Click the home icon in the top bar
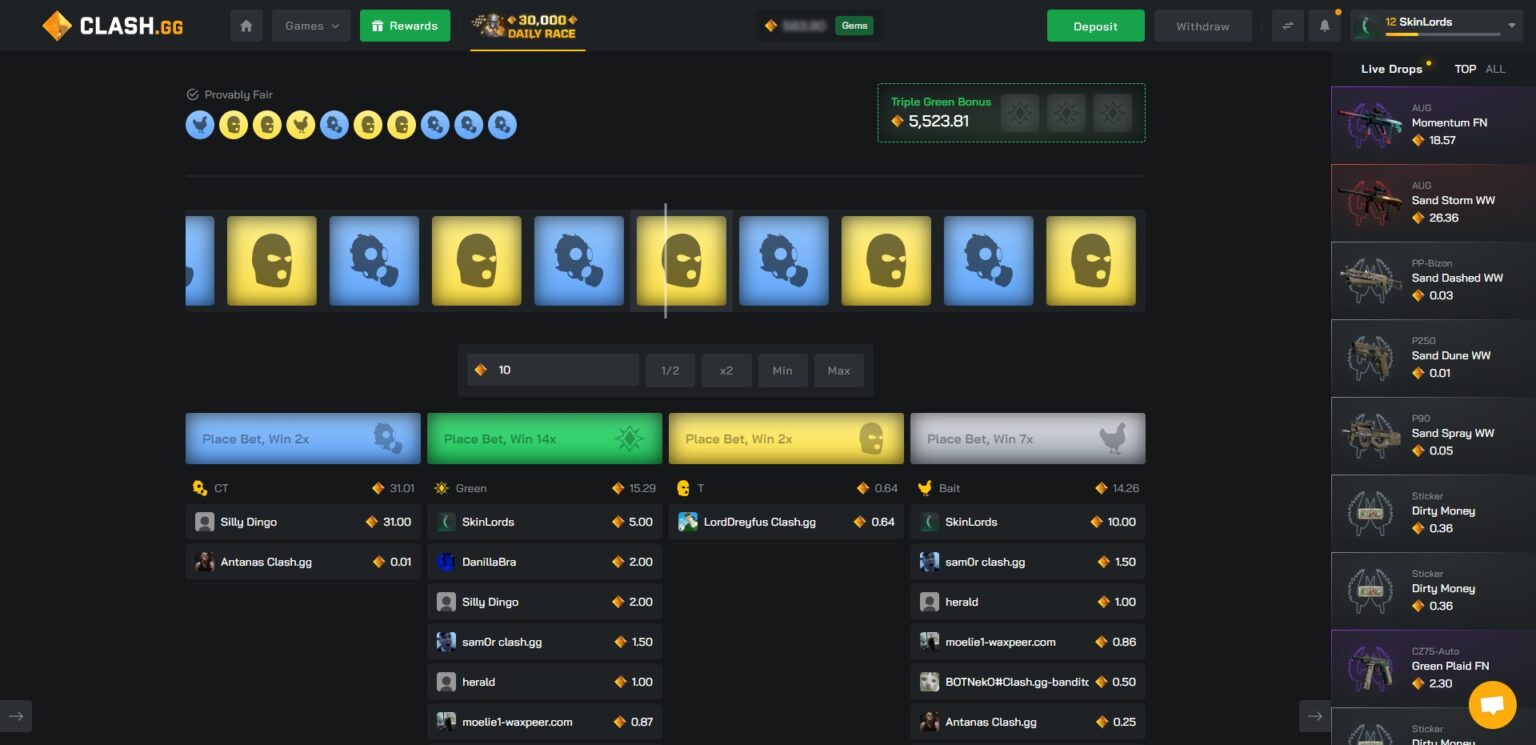This screenshot has height=745, width=1536. click(x=246, y=25)
